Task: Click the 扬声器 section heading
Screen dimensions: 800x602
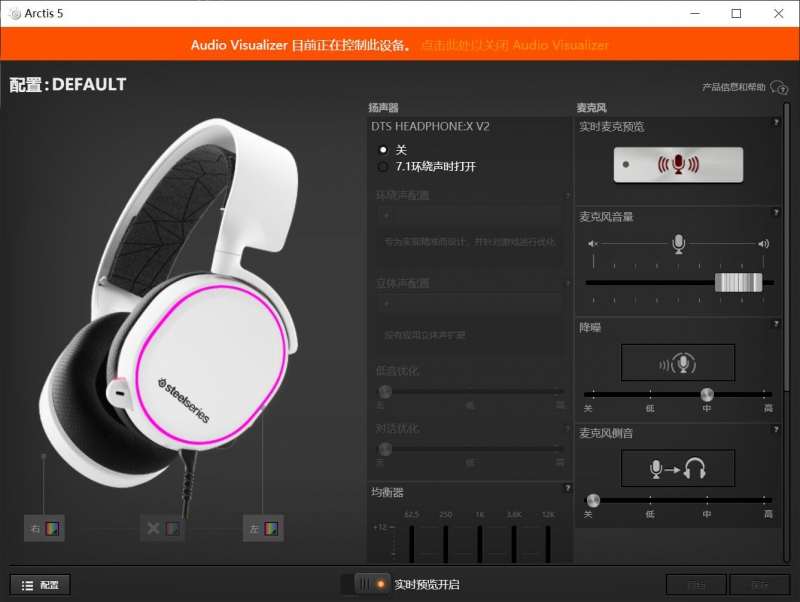Action: tap(383, 108)
